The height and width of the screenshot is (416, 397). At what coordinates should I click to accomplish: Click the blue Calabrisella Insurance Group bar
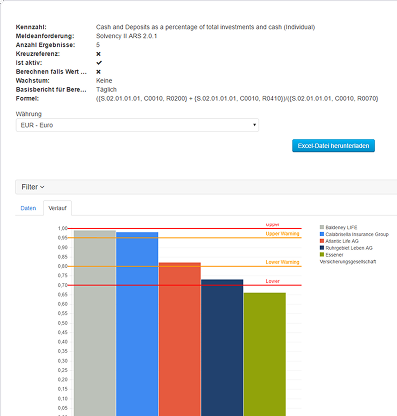137,324
